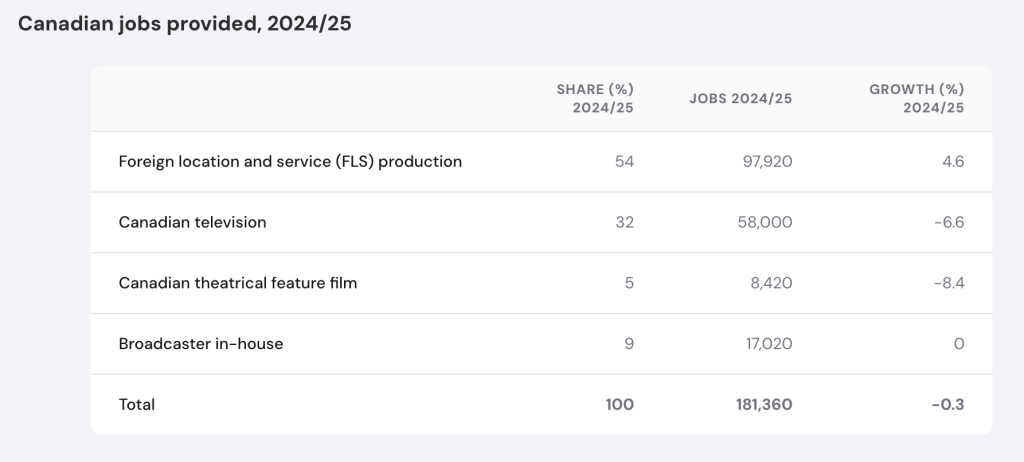
Task: Click the 97,920 jobs value for FLS production
Action: [x=764, y=161]
